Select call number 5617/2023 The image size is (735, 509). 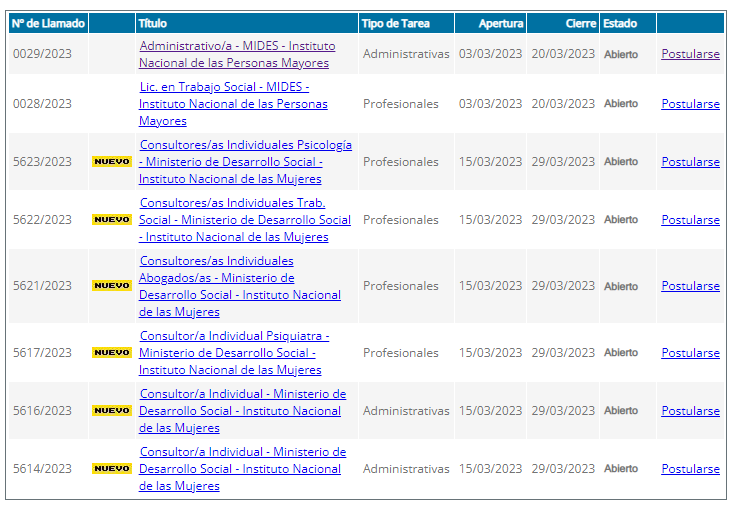(x=42, y=353)
